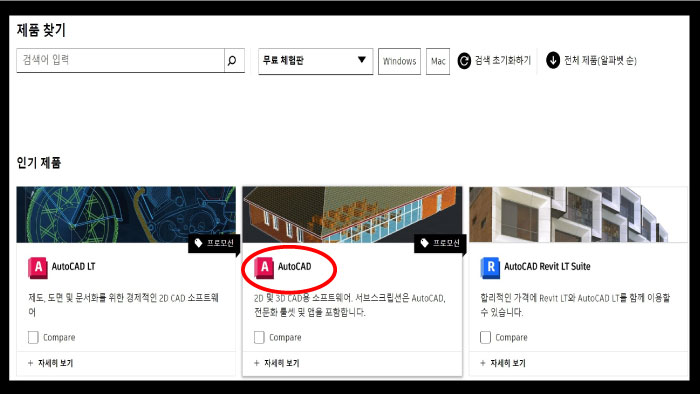The width and height of the screenshot is (700, 394).
Task: Expand 자세히 보기 under AutoCAD Revit LT Suite
Action: pyautogui.click(x=503, y=363)
